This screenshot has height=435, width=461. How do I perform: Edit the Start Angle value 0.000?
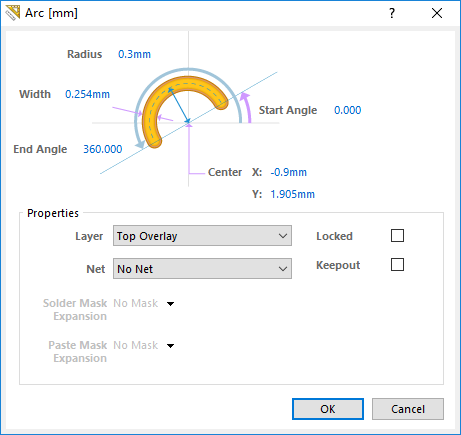[x=347, y=110]
